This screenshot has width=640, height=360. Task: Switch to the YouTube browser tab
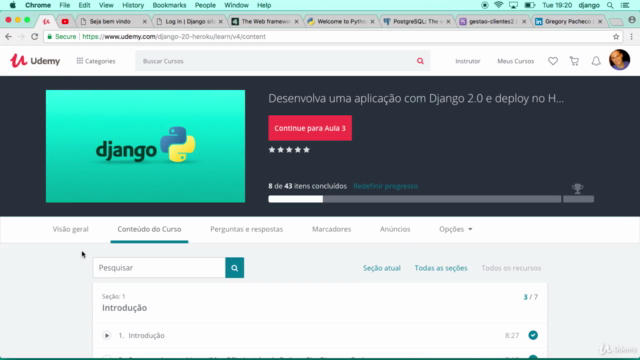[65, 21]
